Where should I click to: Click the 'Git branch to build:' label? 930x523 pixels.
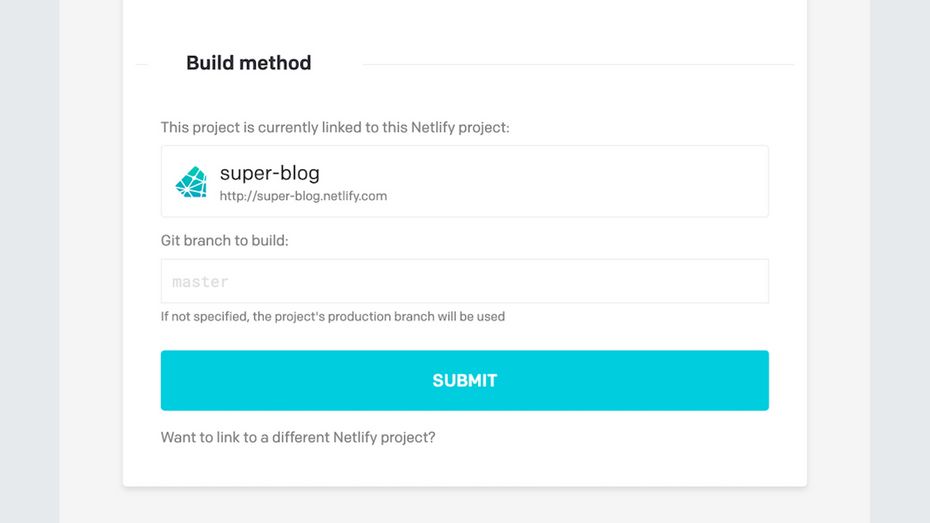pyautogui.click(x=224, y=240)
